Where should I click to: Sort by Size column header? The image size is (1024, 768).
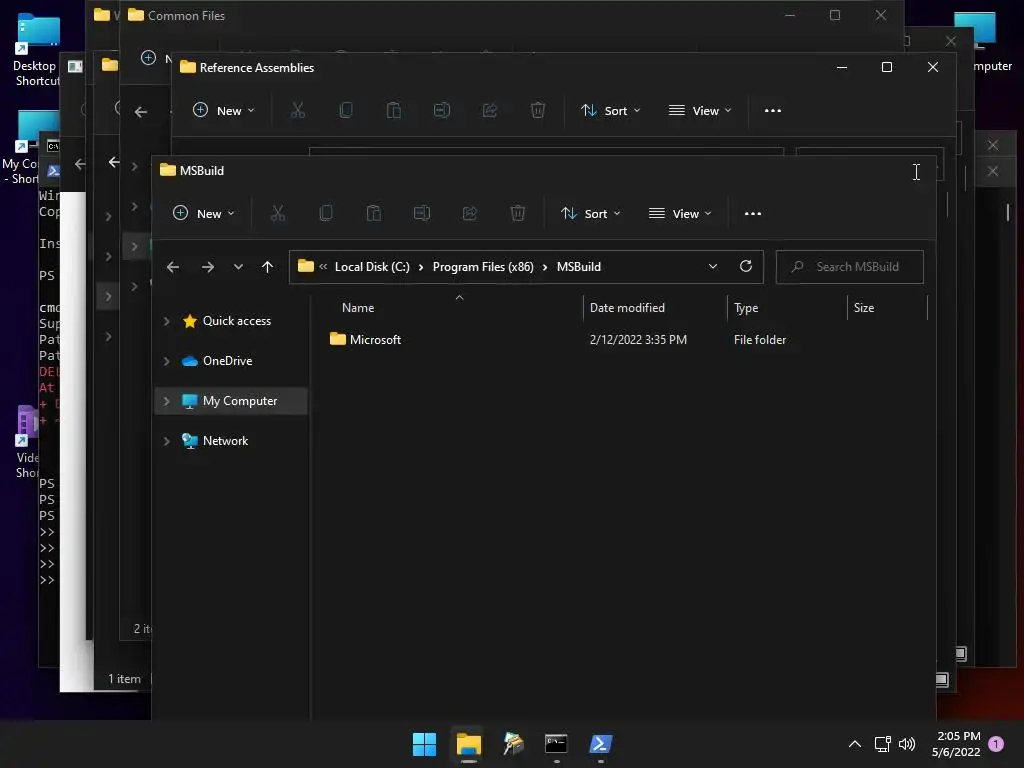[863, 308]
